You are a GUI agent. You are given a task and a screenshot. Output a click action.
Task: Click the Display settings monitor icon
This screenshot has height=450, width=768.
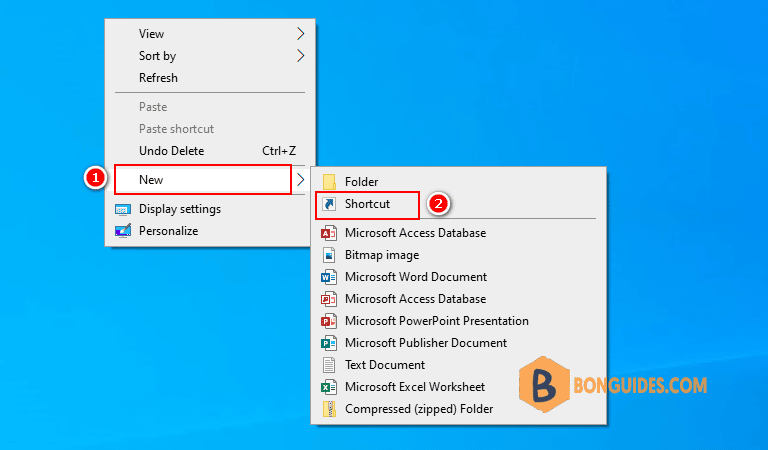tap(122, 210)
